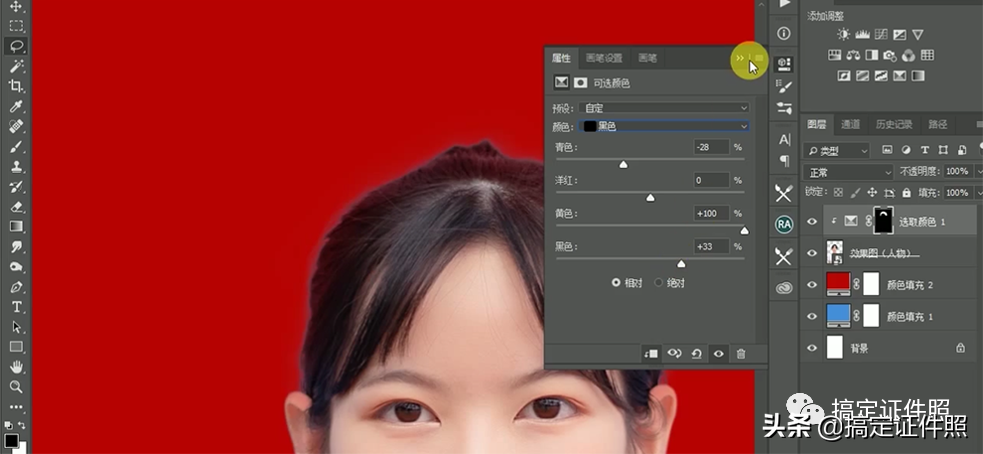The height and width of the screenshot is (454, 983).
Task: Add an Exposure adjustment
Action: coord(899,34)
